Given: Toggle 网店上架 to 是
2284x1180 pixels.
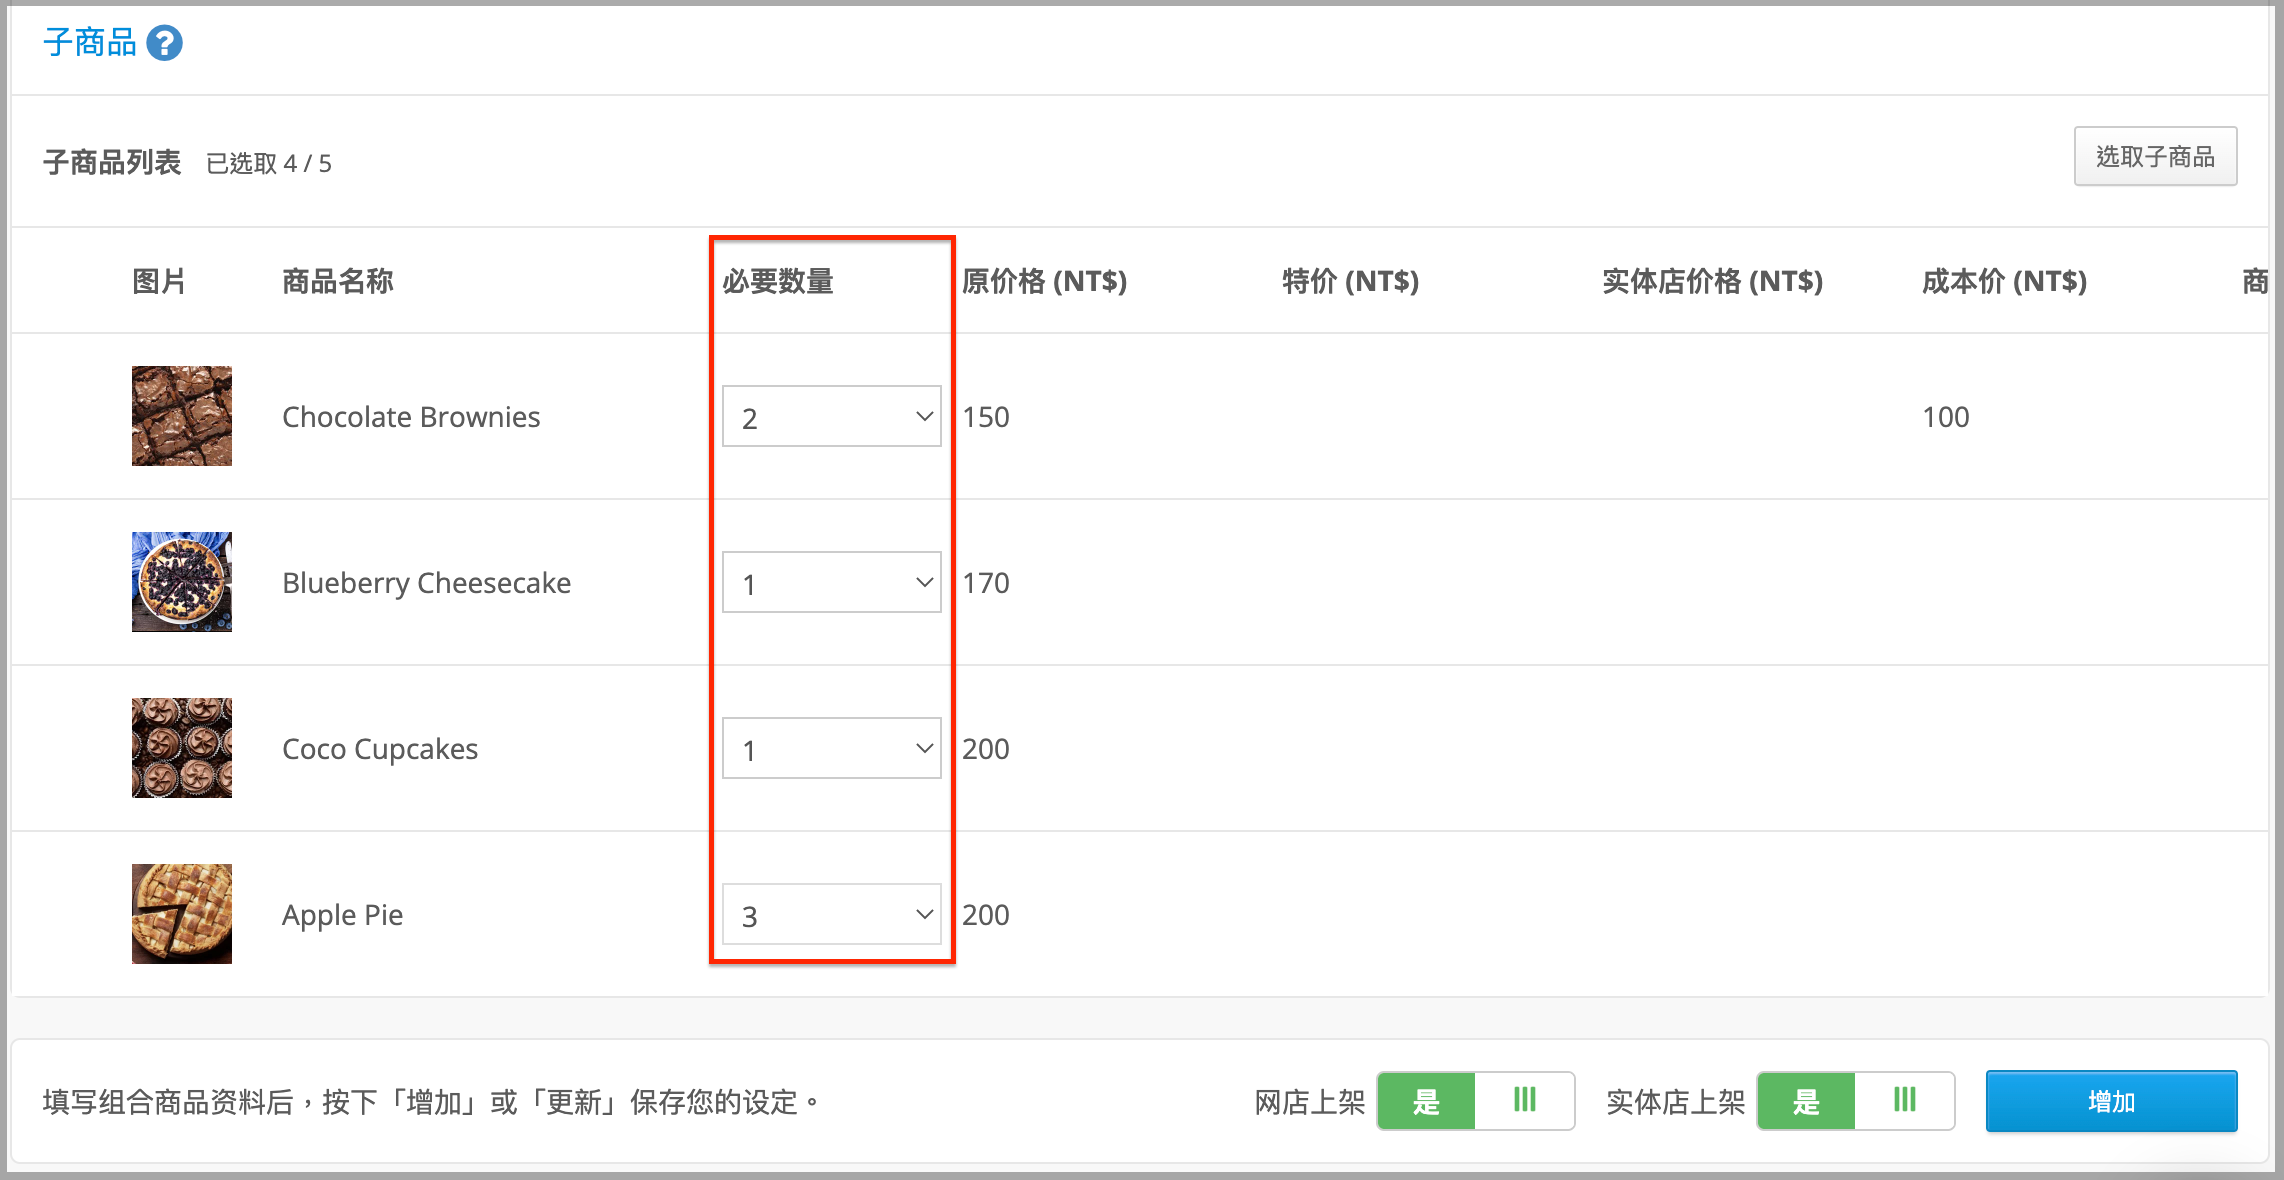Looking at the screenshot, I should point(1426,1101).
